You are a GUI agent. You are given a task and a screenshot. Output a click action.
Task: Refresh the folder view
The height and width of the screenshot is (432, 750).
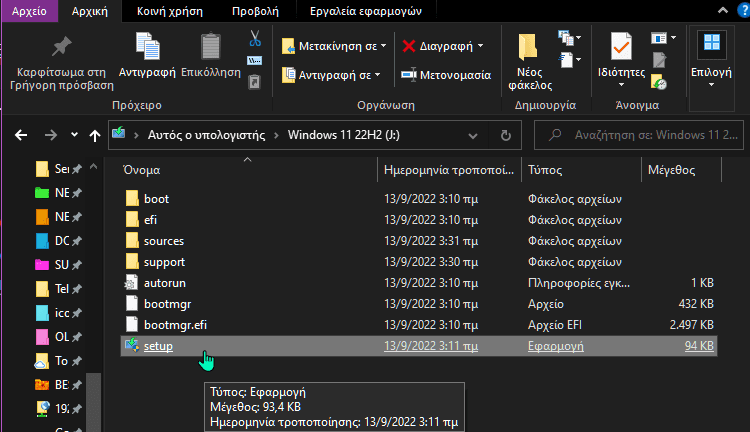[506, 136]
